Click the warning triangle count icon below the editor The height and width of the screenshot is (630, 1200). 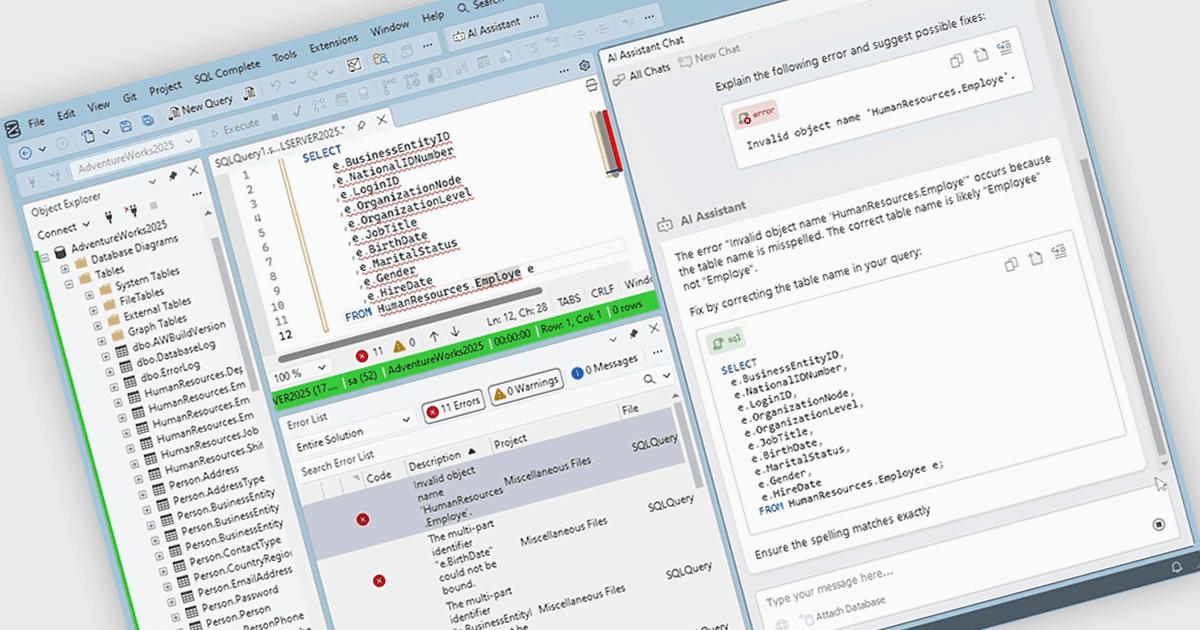[398, 346]
